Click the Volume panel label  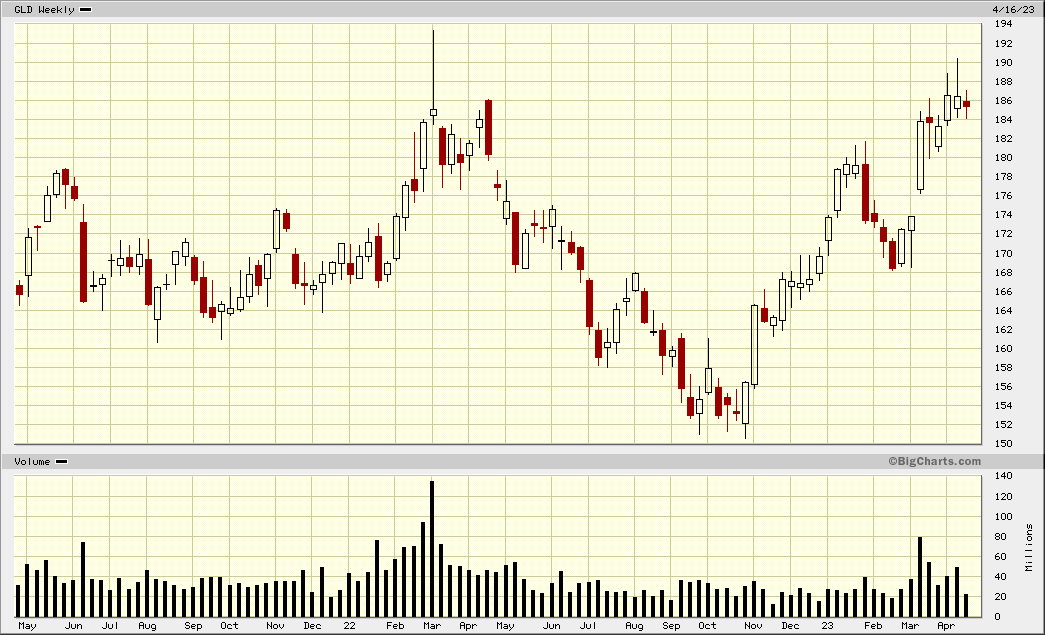[x=32, y=461]
